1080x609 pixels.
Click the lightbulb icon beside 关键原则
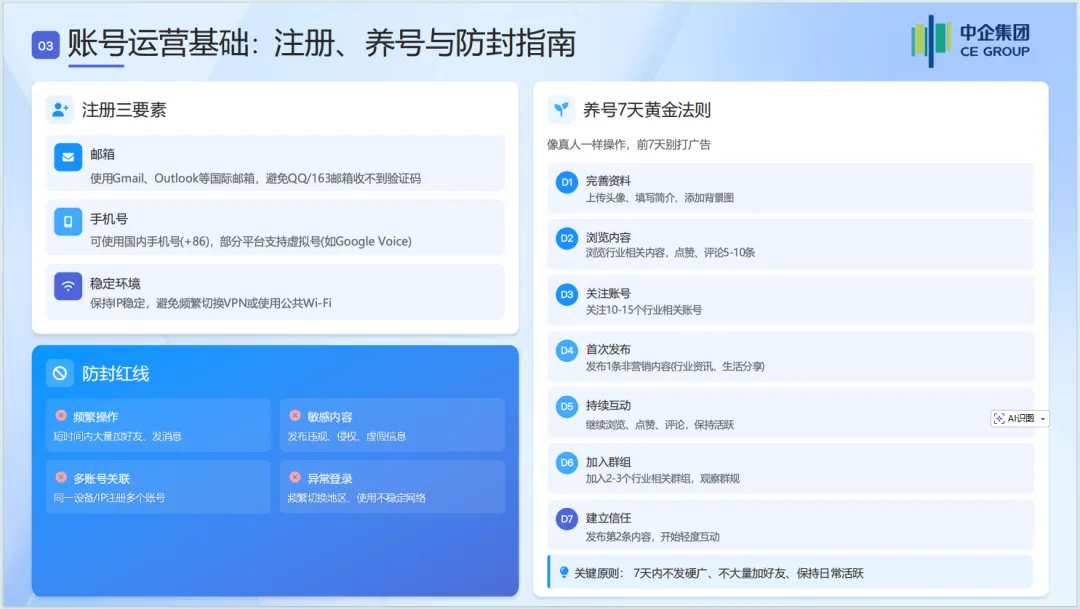click(563, 572)
